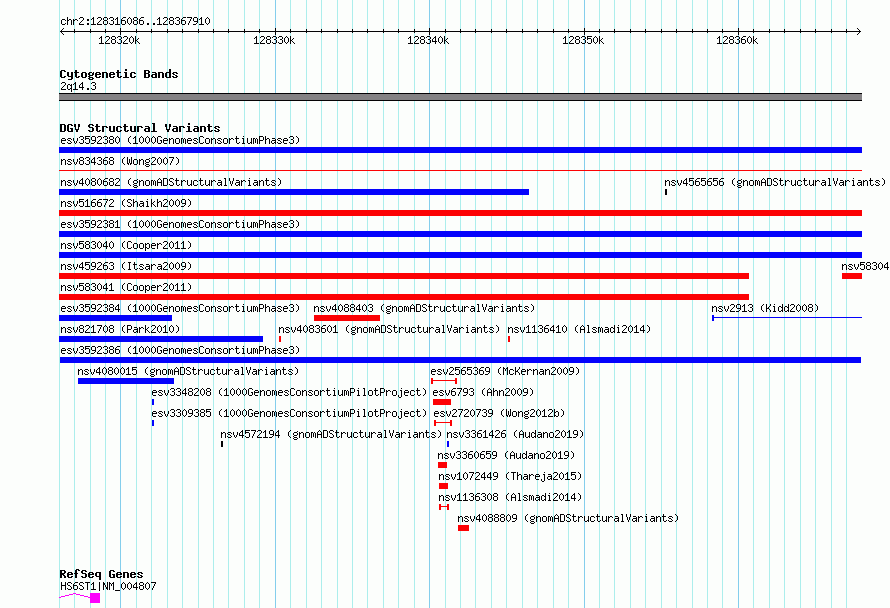
Task: Click the nsv459263 Itsara2009 red bar
Action: point(404,276)
